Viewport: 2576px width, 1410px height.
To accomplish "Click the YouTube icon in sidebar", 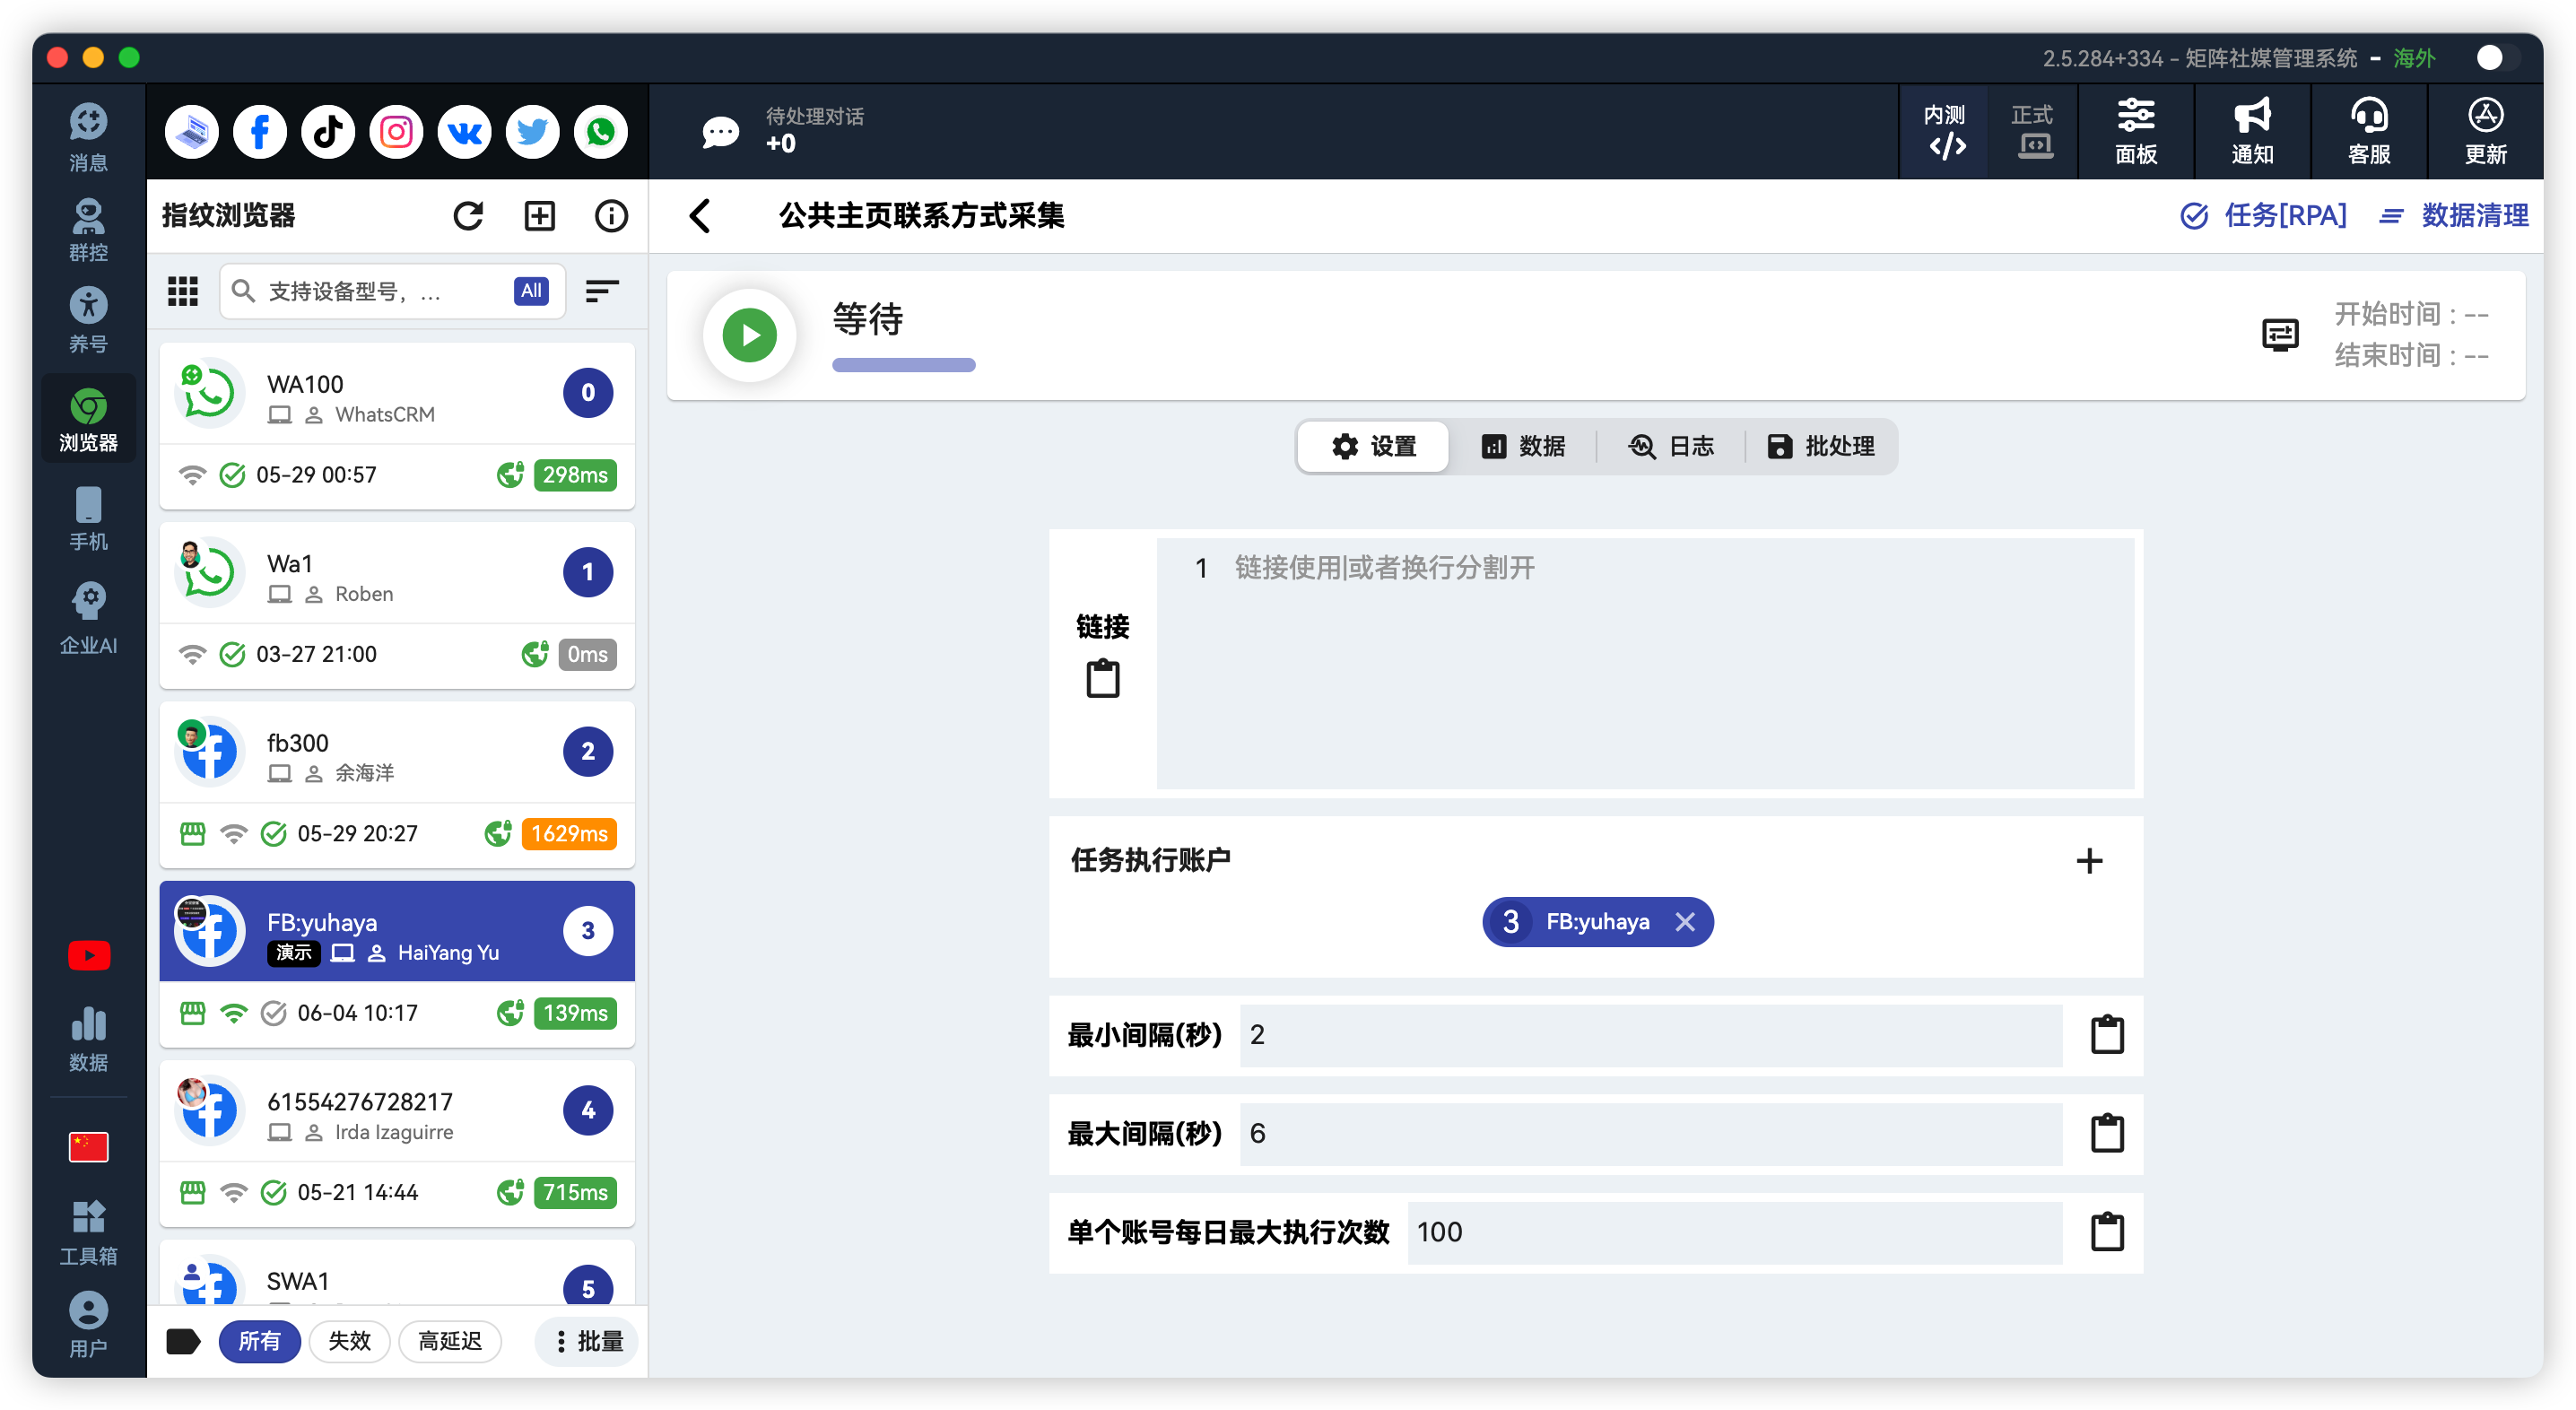I will coord(89,956).
